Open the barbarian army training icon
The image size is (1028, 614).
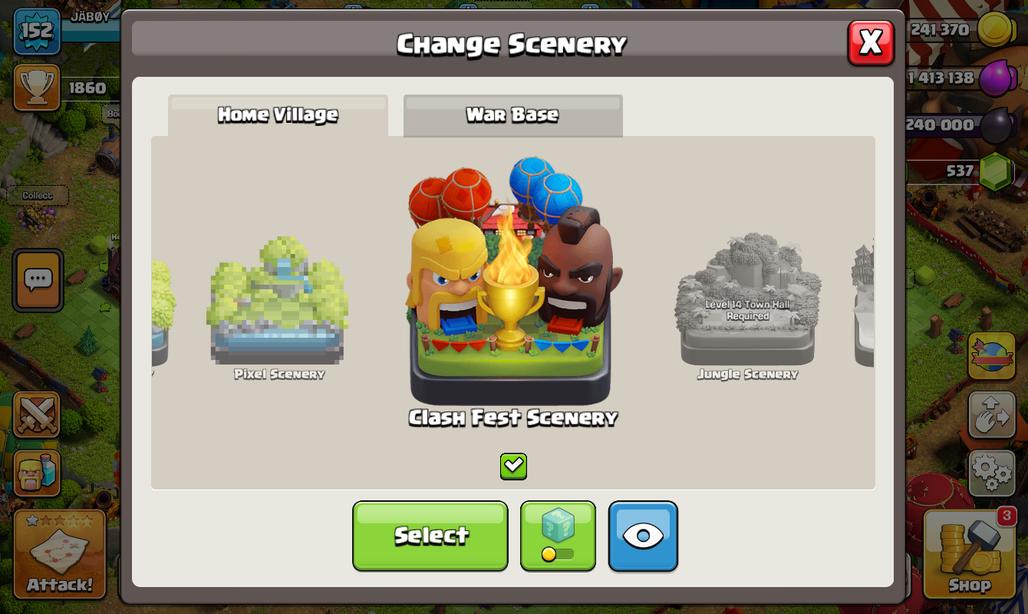[x=37, y=472]
